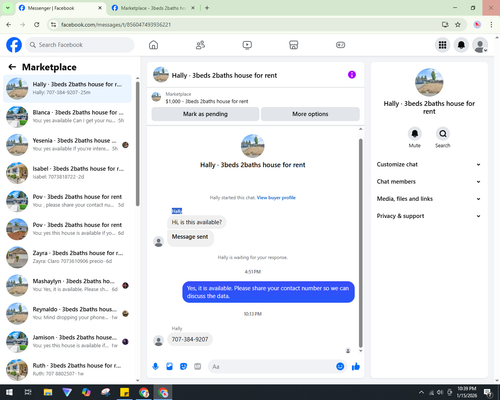
Task: Open conversation information purple icon
Action: (x=352, y=75)
